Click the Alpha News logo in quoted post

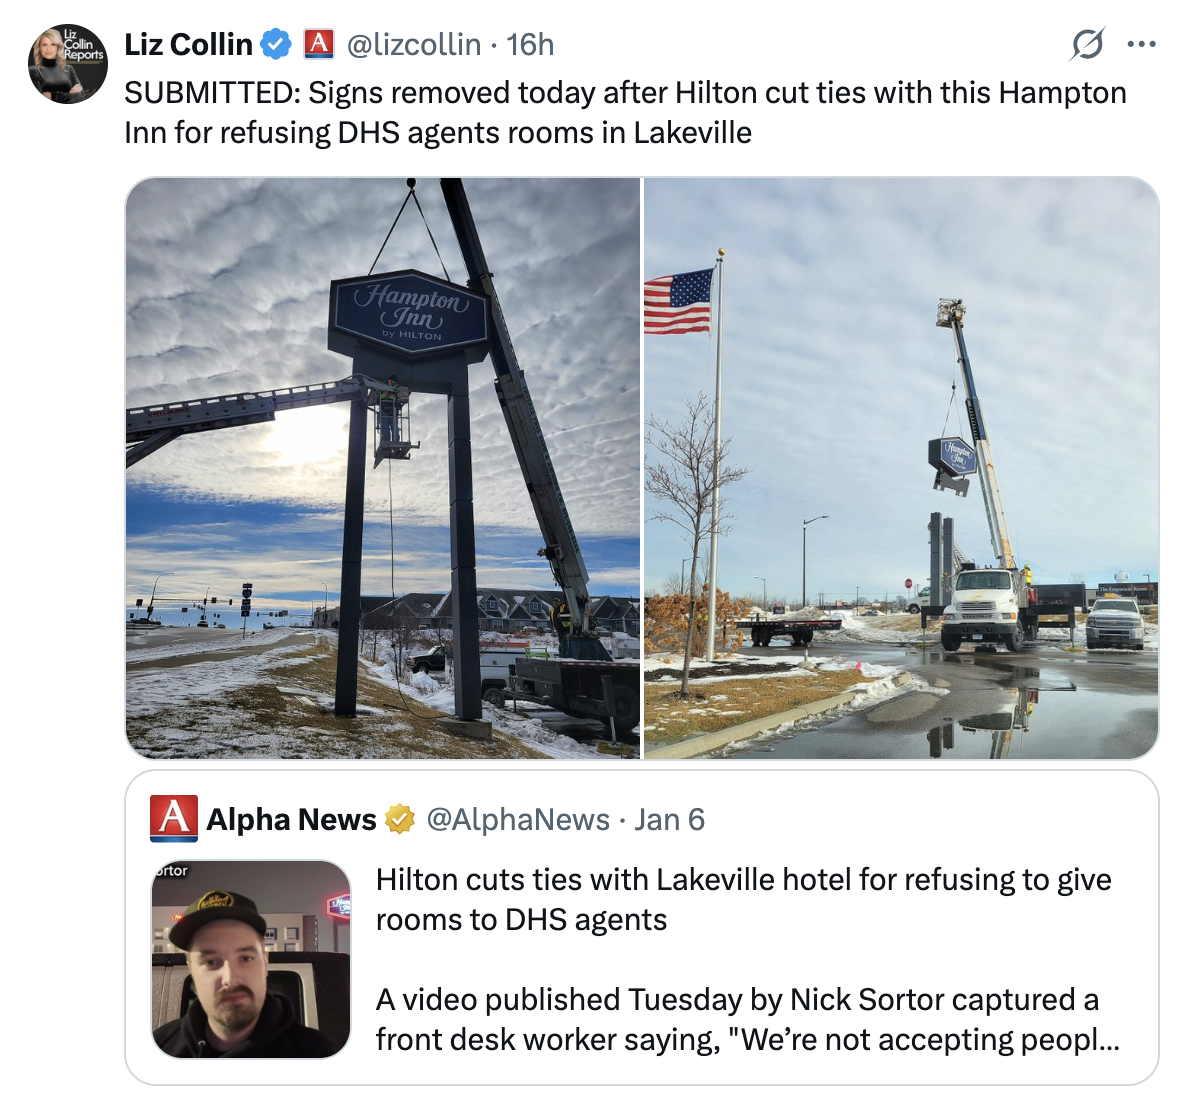[x=173, y=819]
